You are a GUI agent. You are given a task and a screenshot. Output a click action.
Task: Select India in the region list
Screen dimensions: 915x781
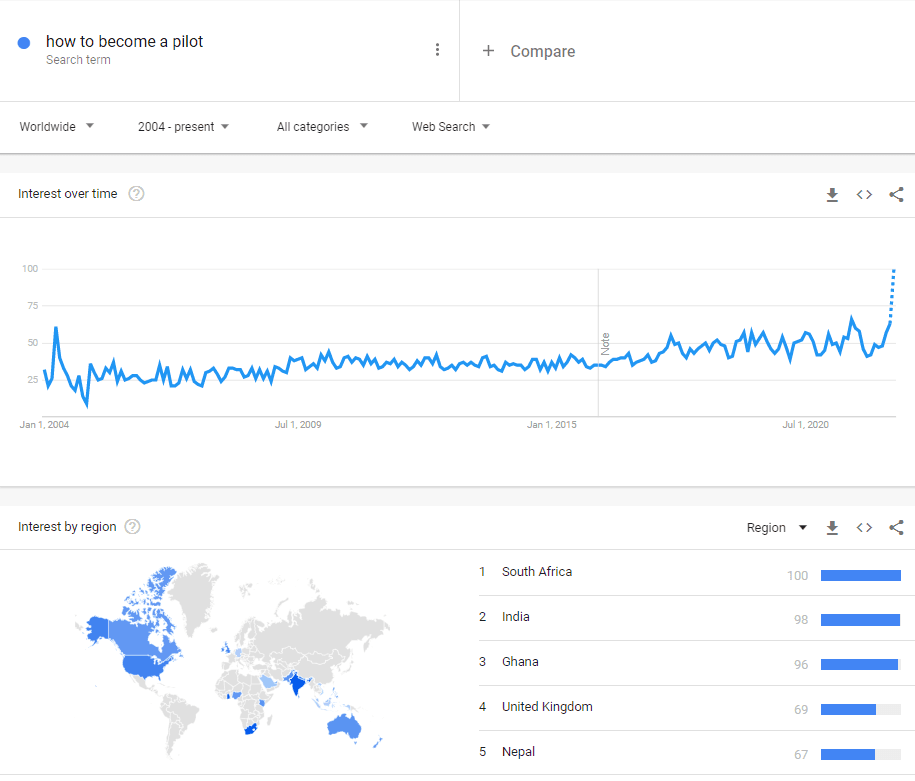(516, 617)
